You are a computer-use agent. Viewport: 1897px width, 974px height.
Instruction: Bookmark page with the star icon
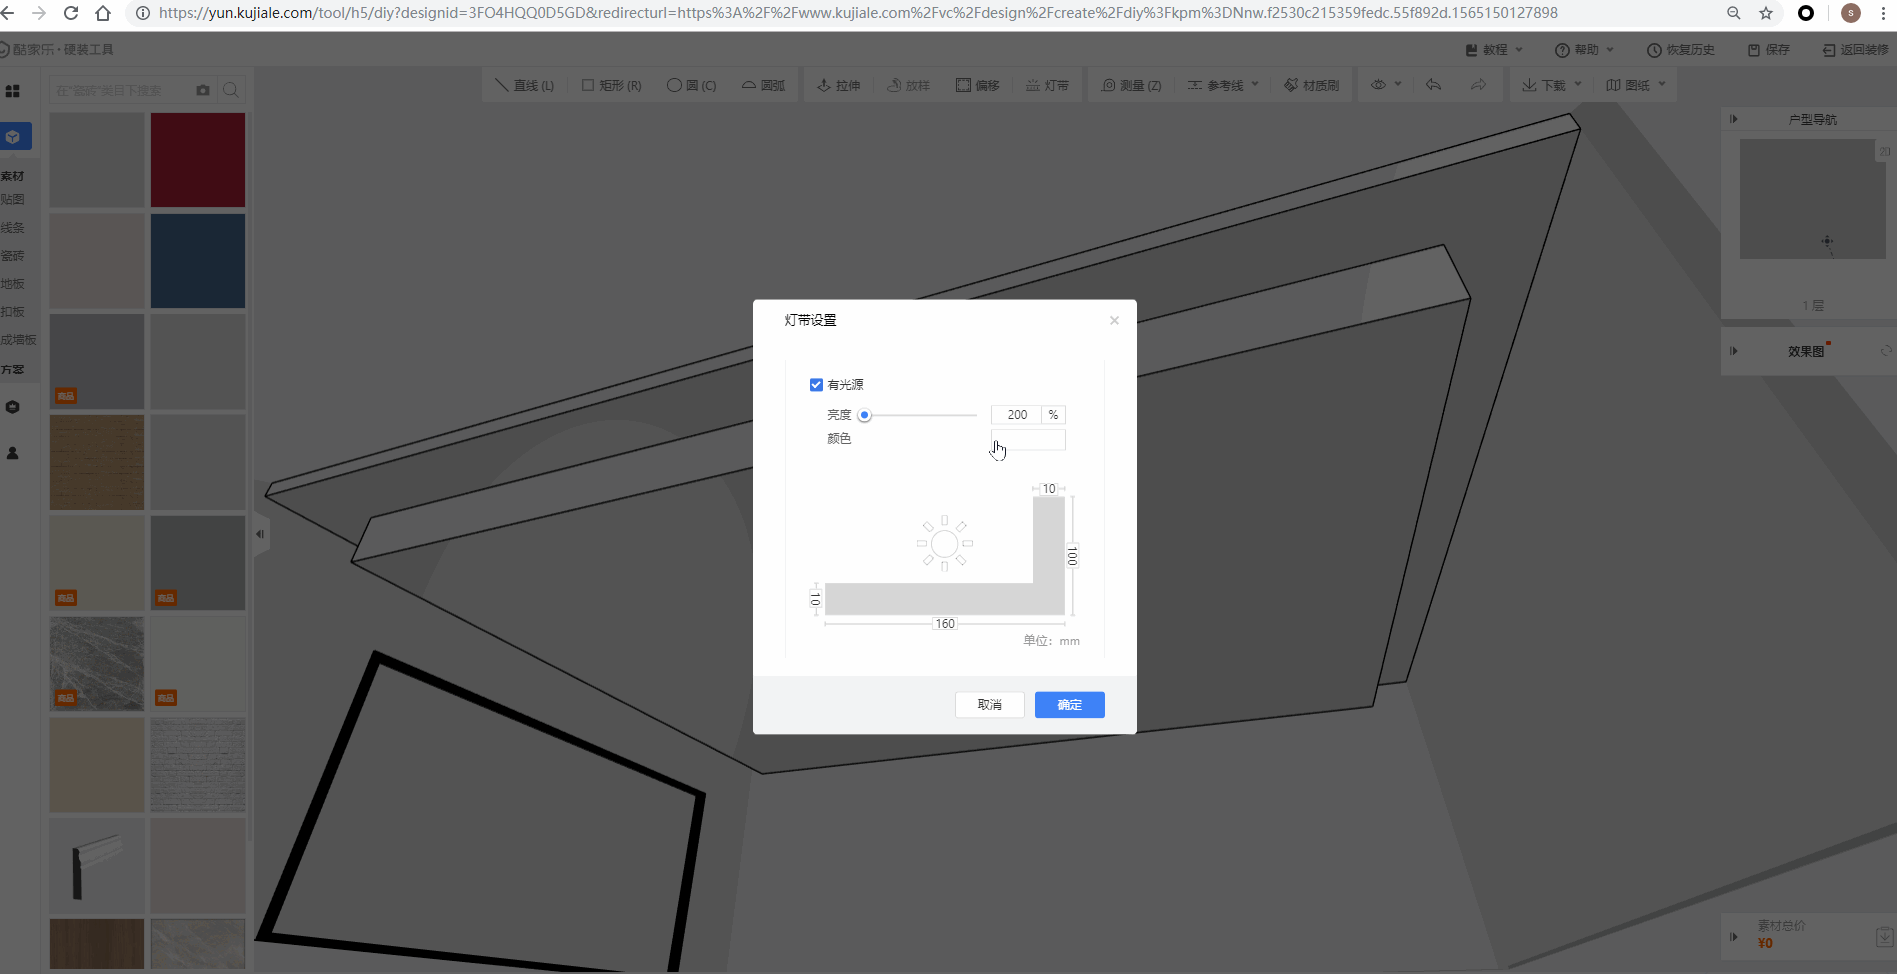1766,13
